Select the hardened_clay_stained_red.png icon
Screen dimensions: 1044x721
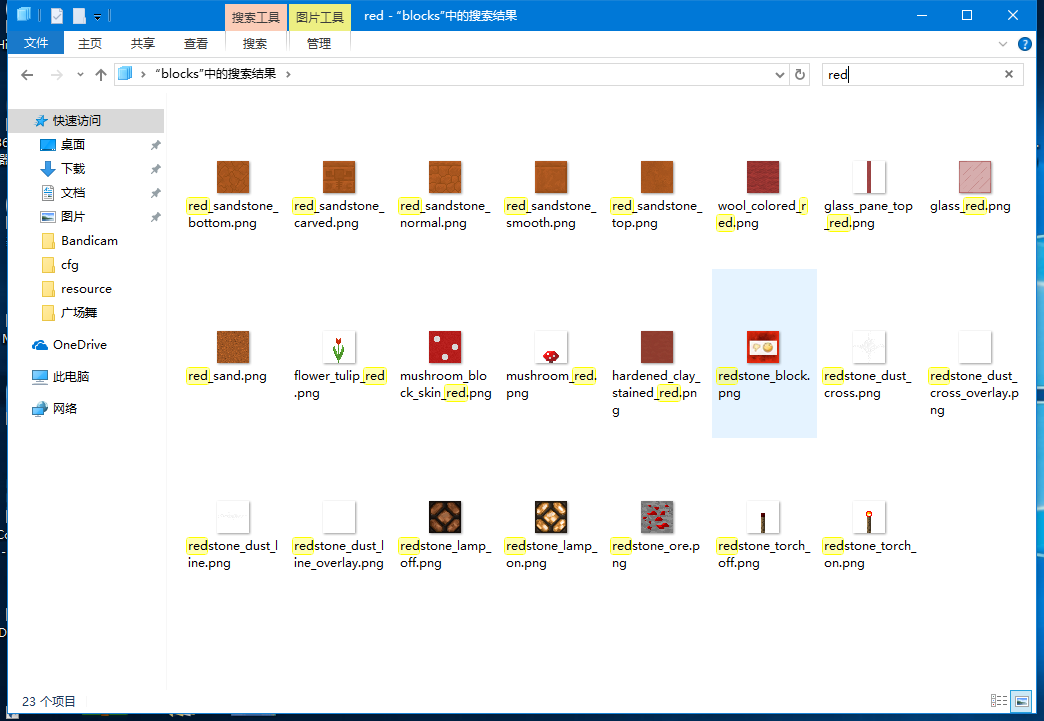click(x=656, y=347)
